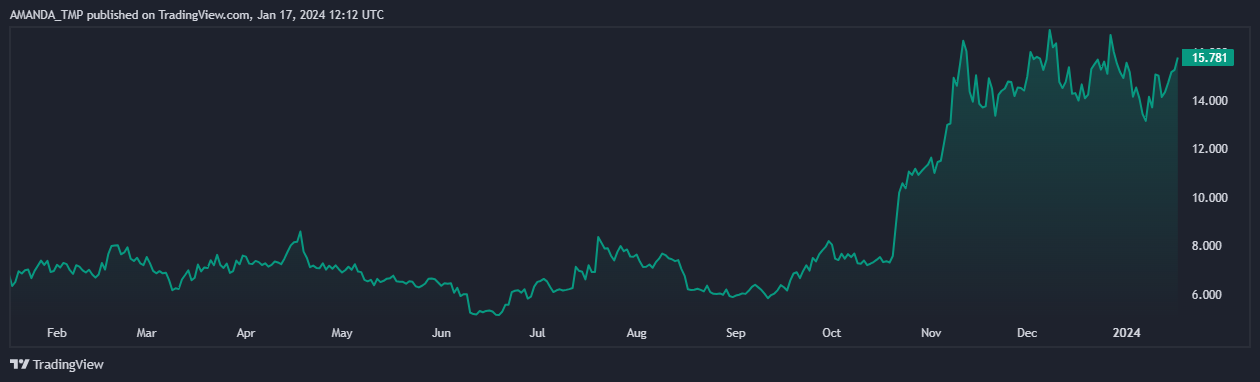Click the 12.000 price axis label
Viewport: 1260px width, 382px height.
1210,149
